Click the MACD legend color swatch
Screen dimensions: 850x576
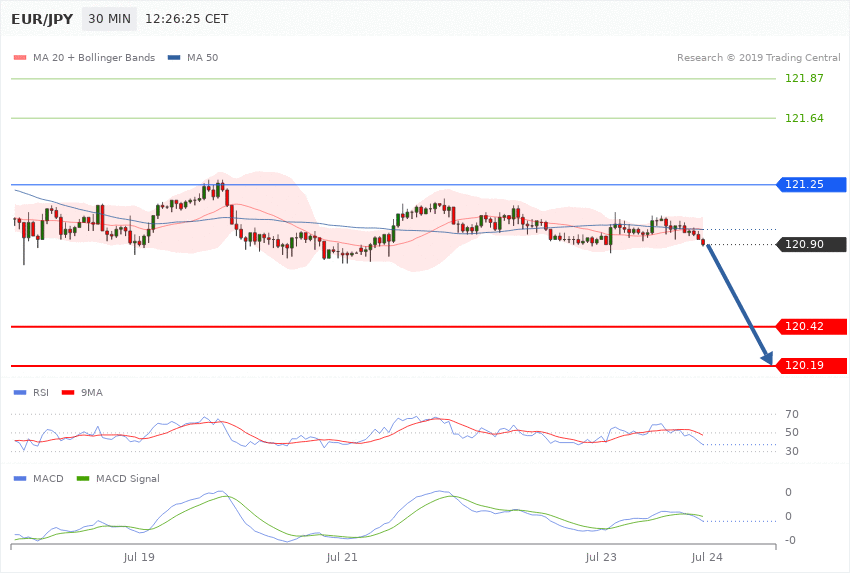pyautogui.click(x=20, y=478)
